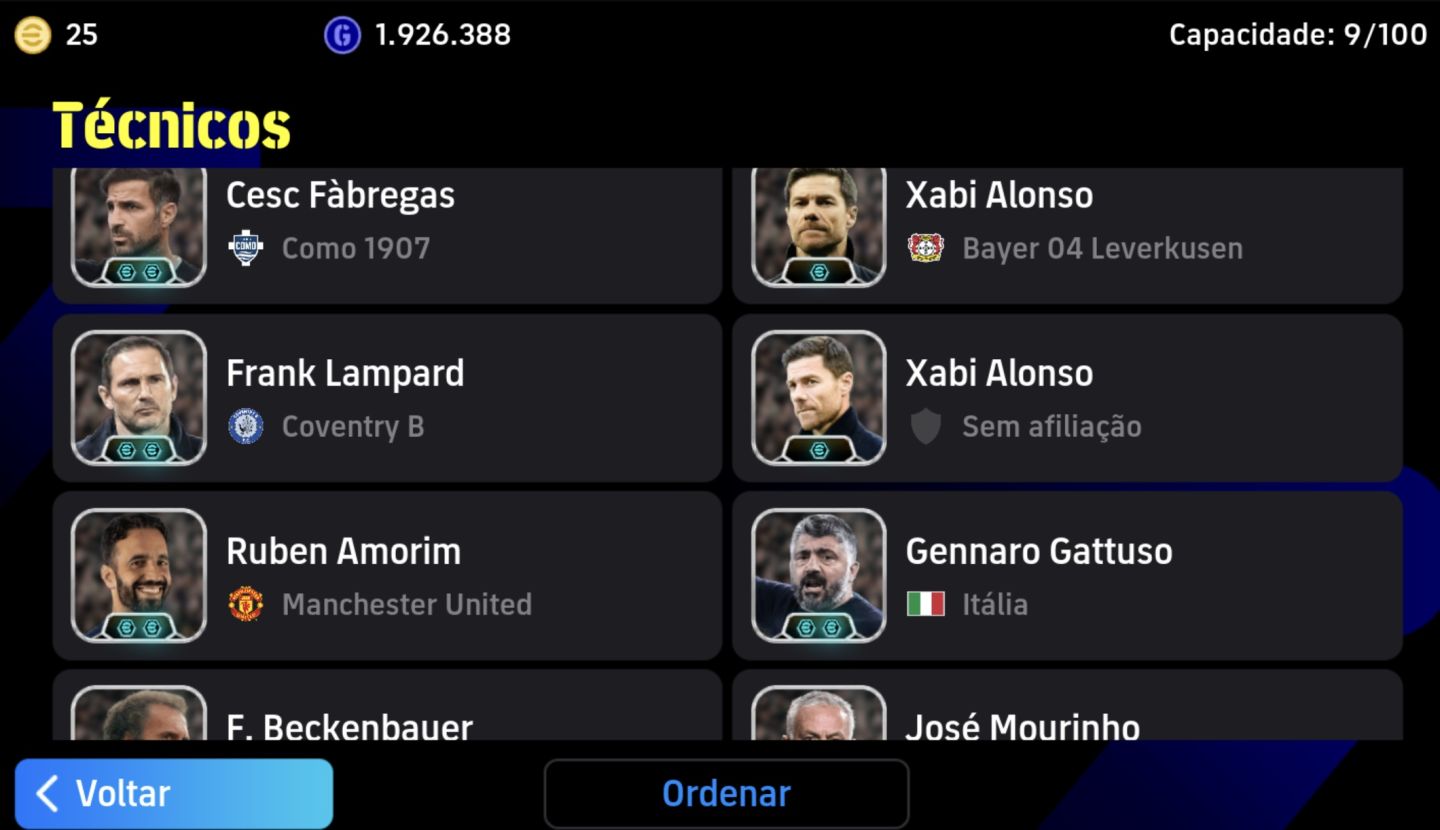The width and height of the screenshot is (1440, 830).
Task: Open Cesc Fàbregas manager portrait
Action: click(x=139, y=226)
